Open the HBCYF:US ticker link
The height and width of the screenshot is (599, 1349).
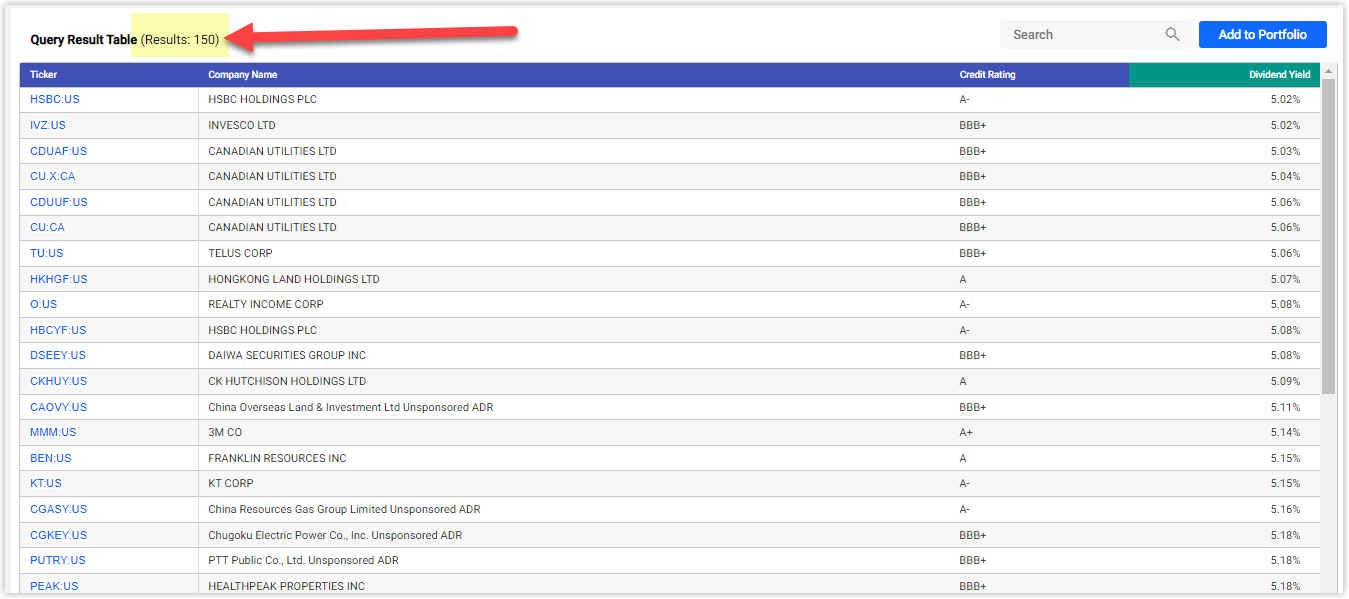tap(58, 330)
